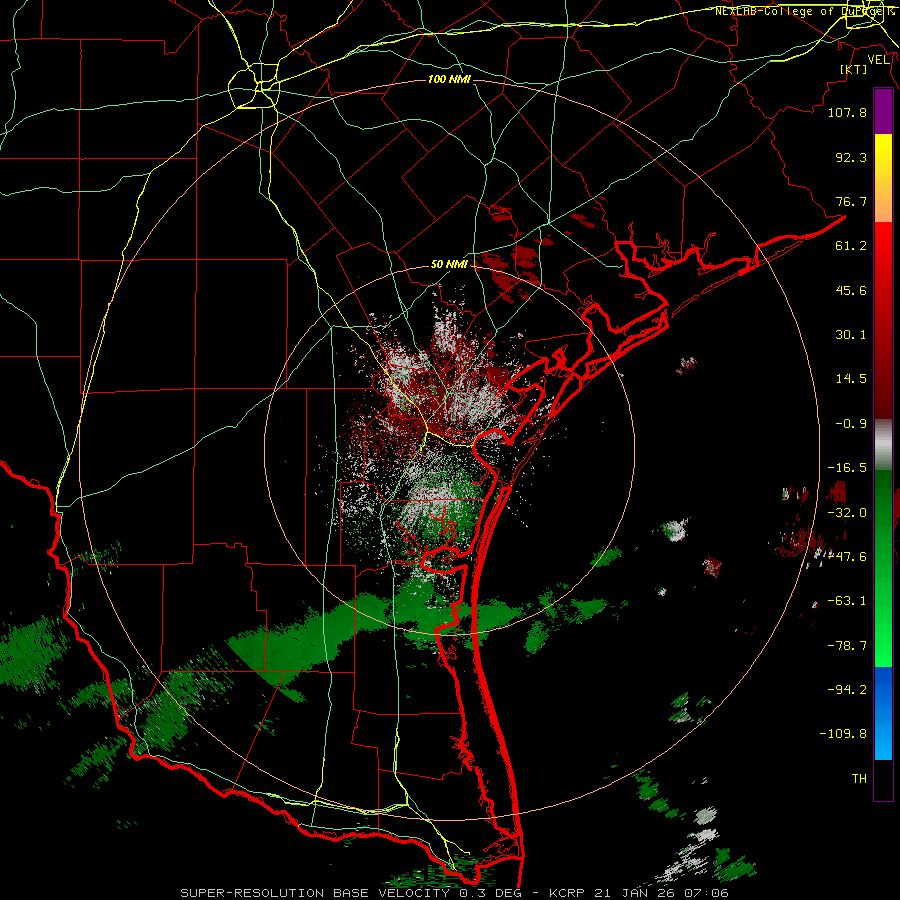Click the -16.5 velocity legend value
This screenshot has height=900, width=900.
coord(847,468)
